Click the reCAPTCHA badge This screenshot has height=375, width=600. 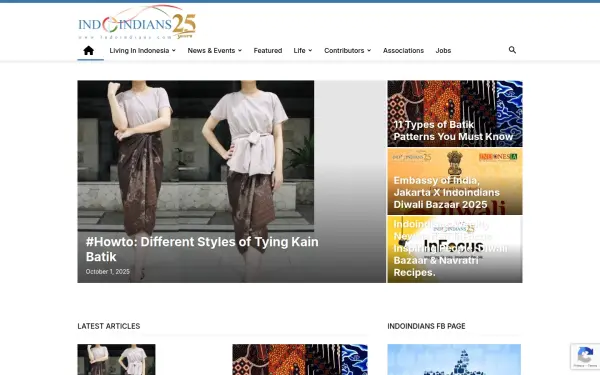pos(585,356)
